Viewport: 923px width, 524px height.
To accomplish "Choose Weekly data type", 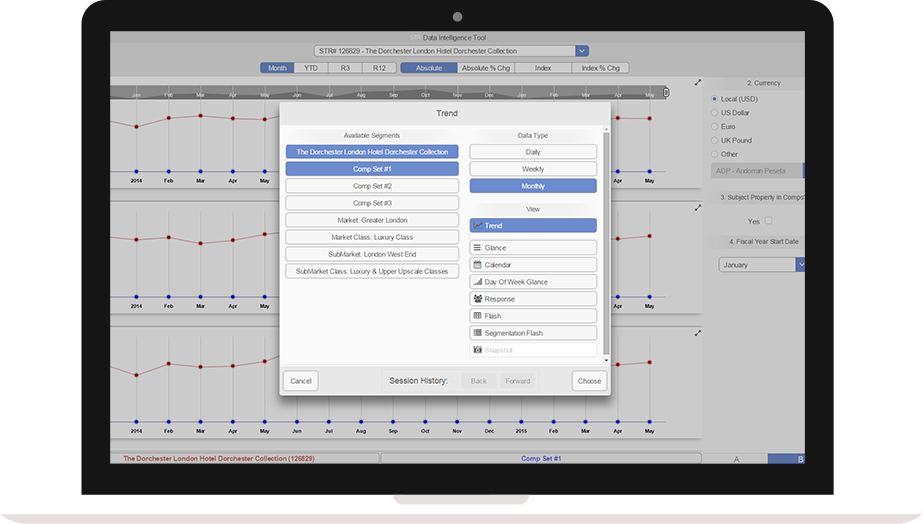I will click(x=533, y=169).
